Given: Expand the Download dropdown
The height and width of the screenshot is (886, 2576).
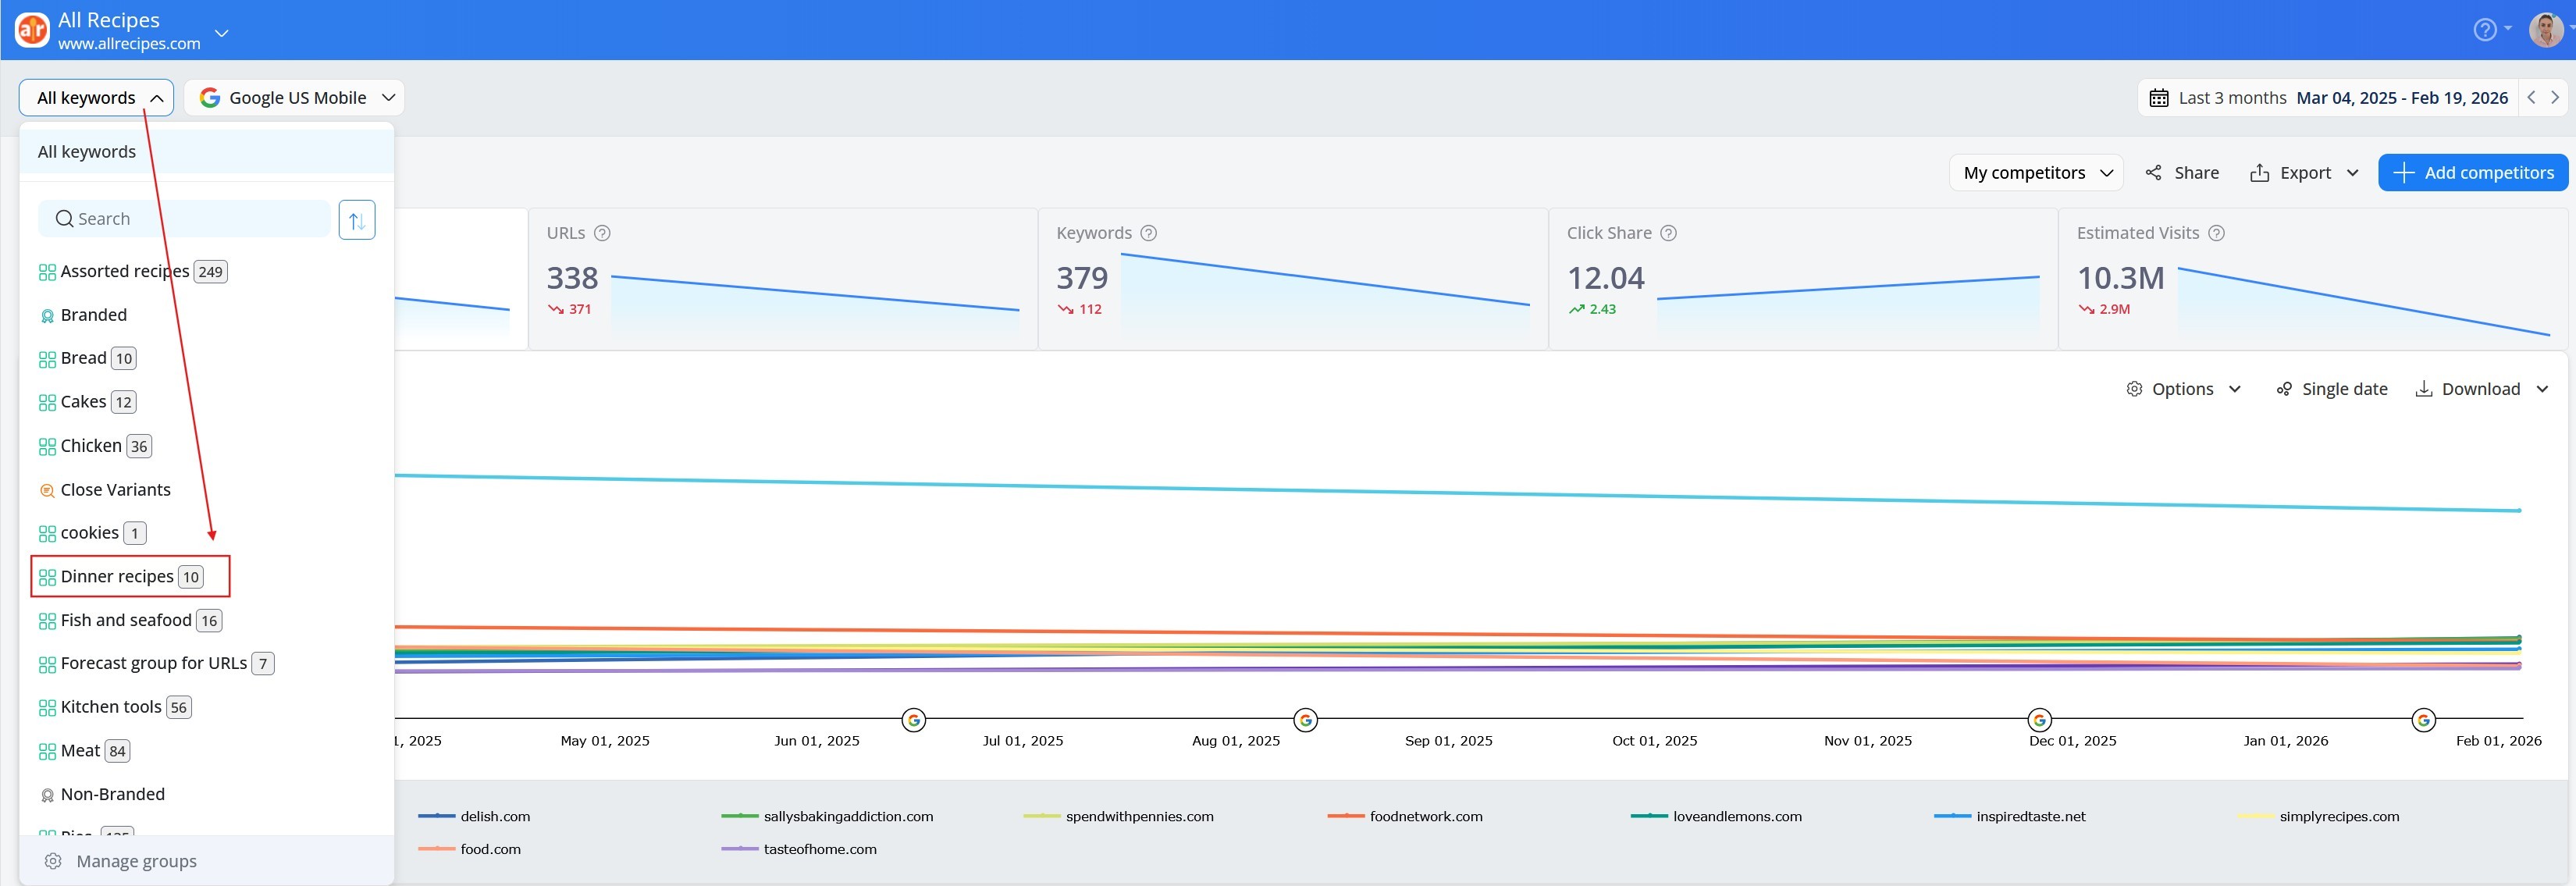Looking at the screenshot, I should tap(2541, 389).
